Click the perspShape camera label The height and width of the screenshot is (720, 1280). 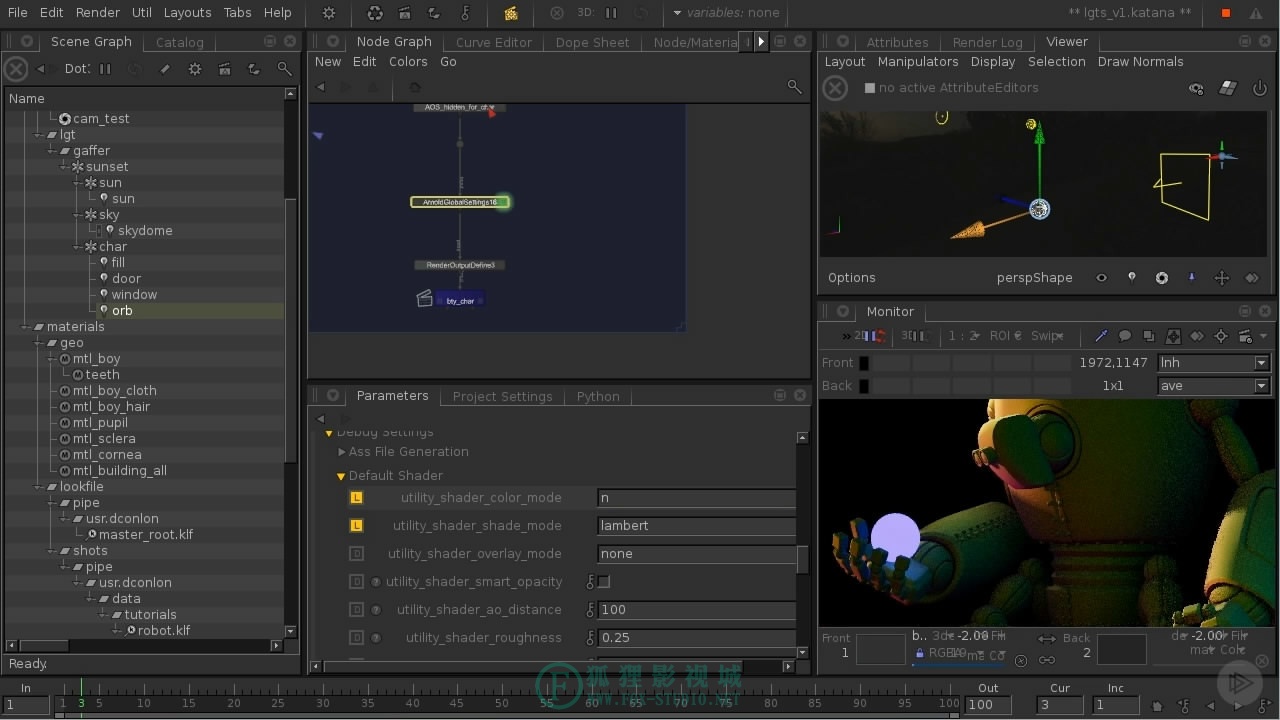pyautogui.click(x=1035, y=278)
